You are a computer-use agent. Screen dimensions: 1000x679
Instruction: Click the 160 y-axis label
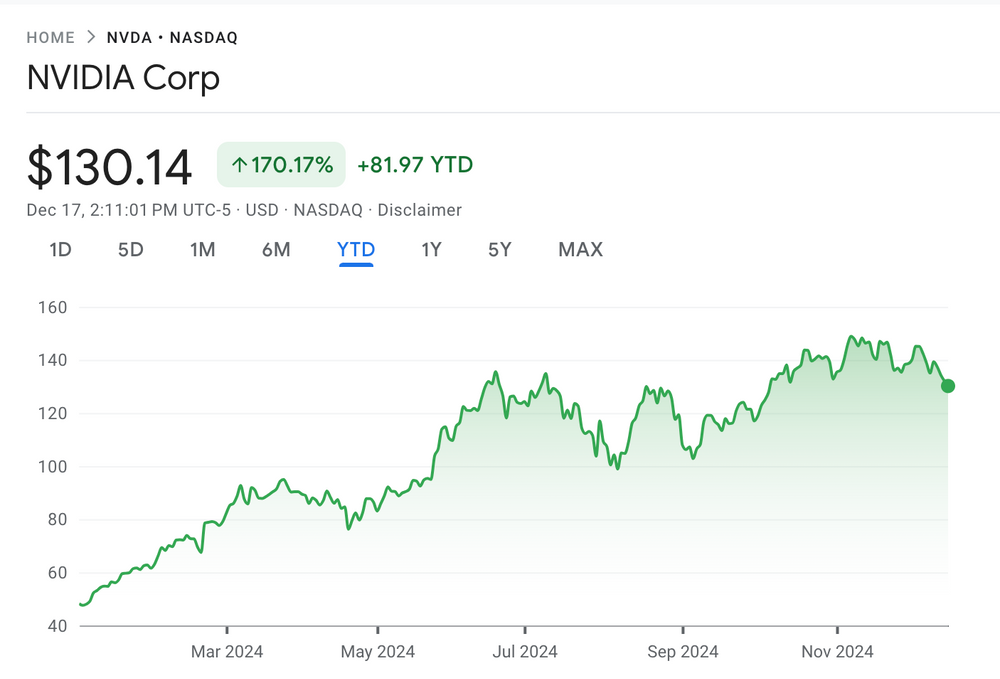51,307
